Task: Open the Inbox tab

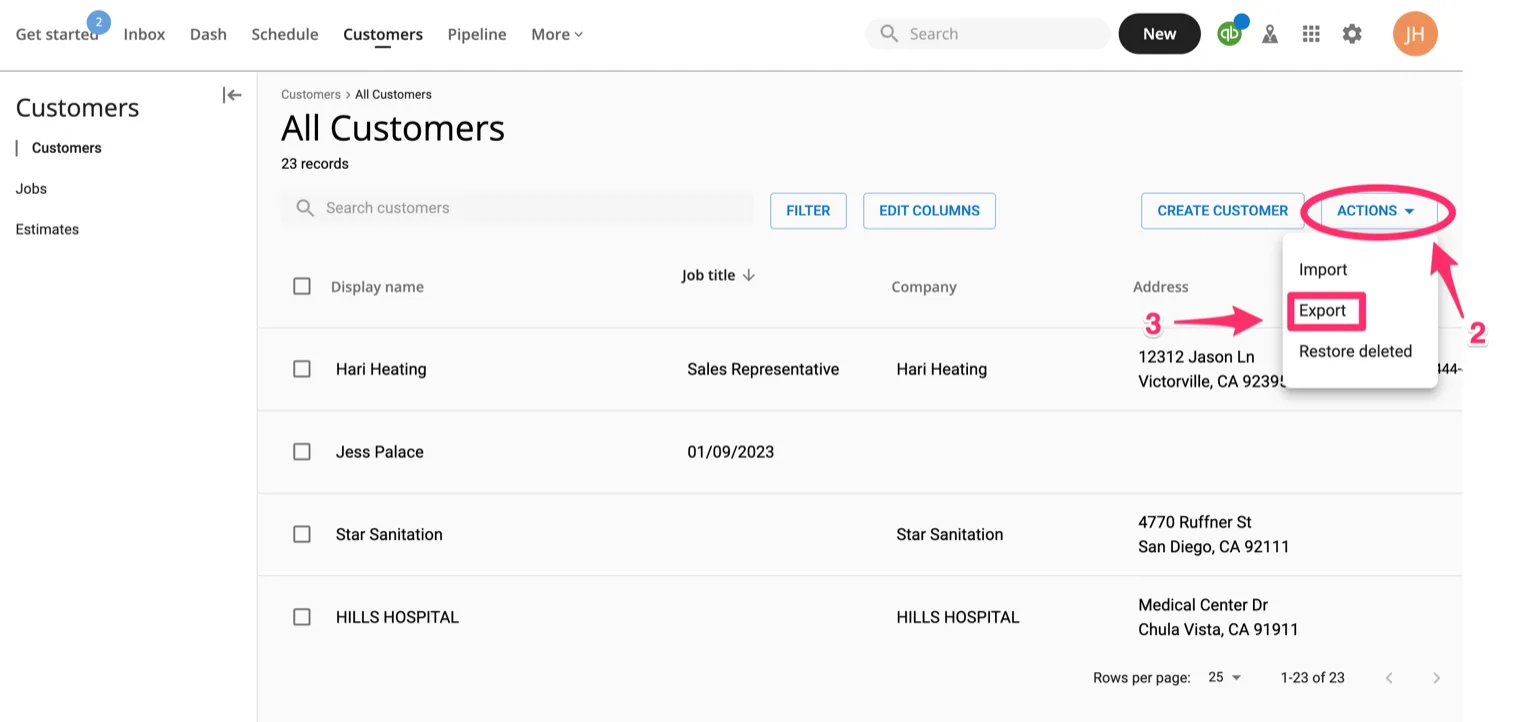Action: pyautogui.click(x=144, y=34)
